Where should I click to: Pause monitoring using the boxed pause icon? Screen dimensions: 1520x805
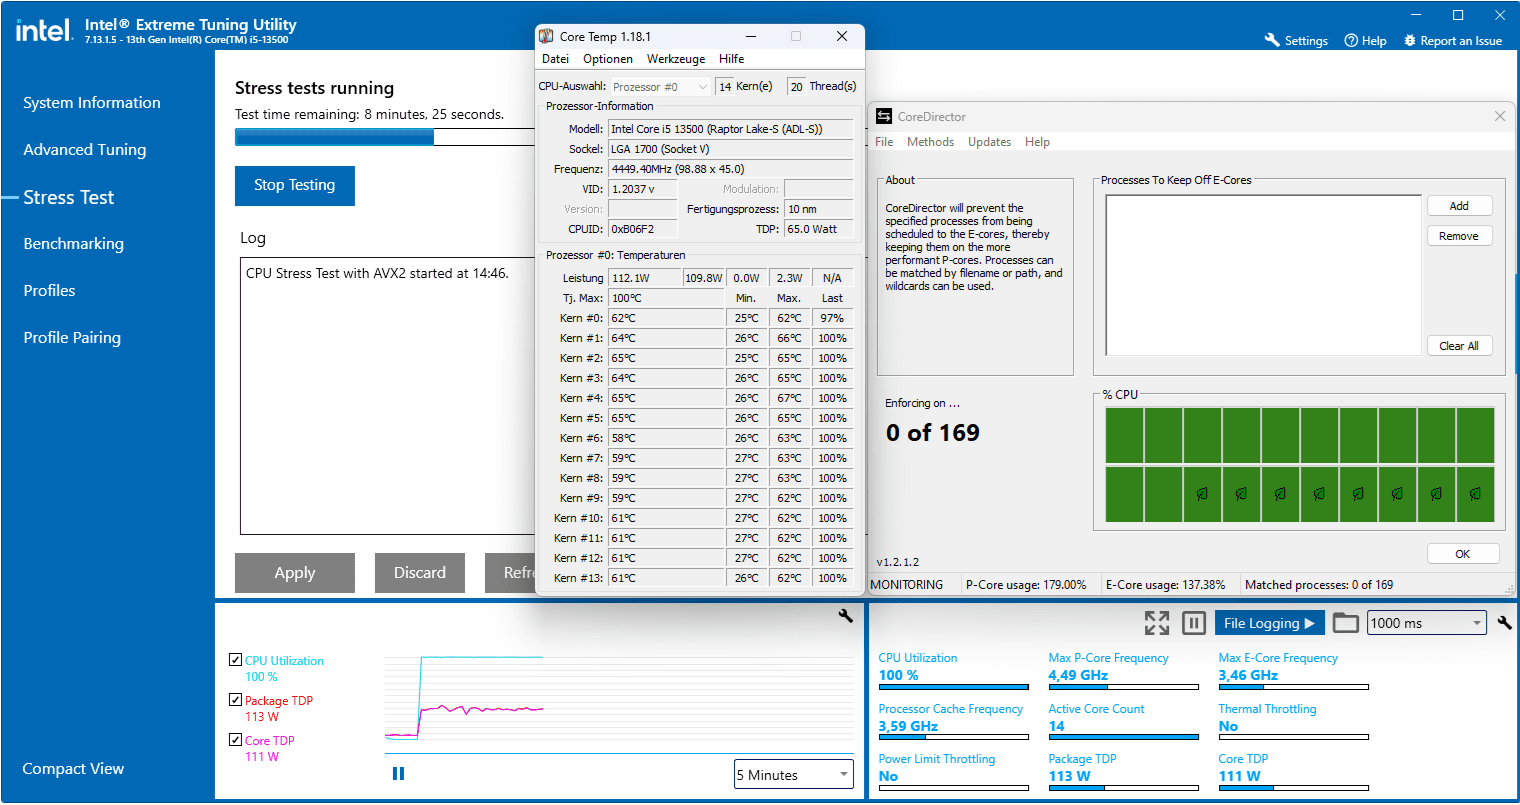1194,623
